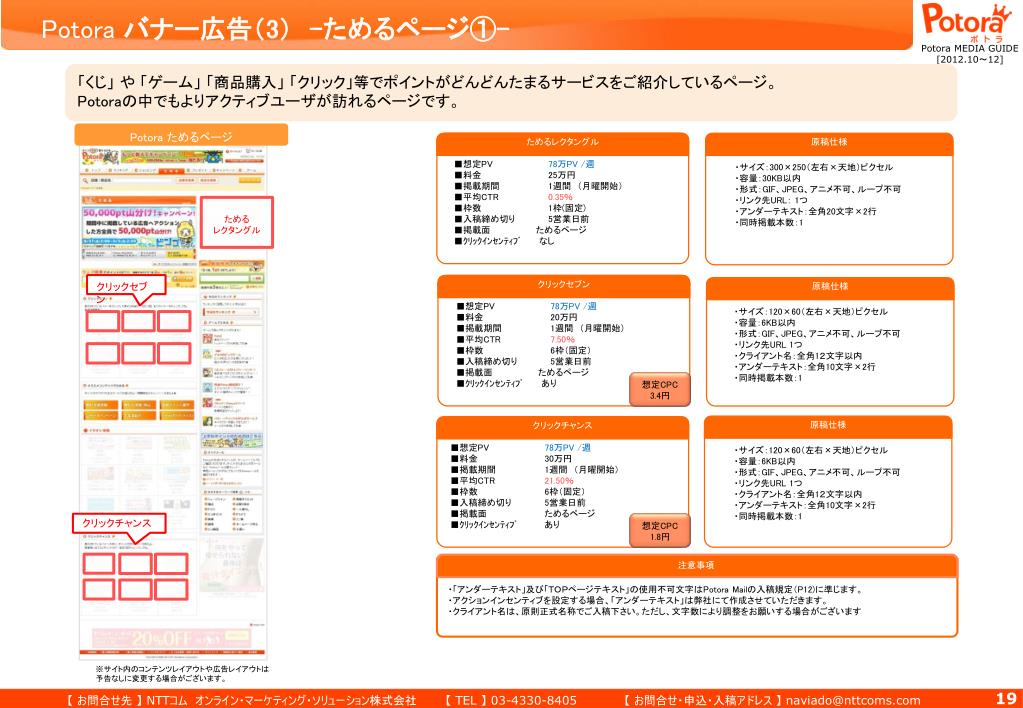Select the phone number "03-4330-8405"
Screen dimensions: 1023x708
pyautogui.click(x=534, y=700)
